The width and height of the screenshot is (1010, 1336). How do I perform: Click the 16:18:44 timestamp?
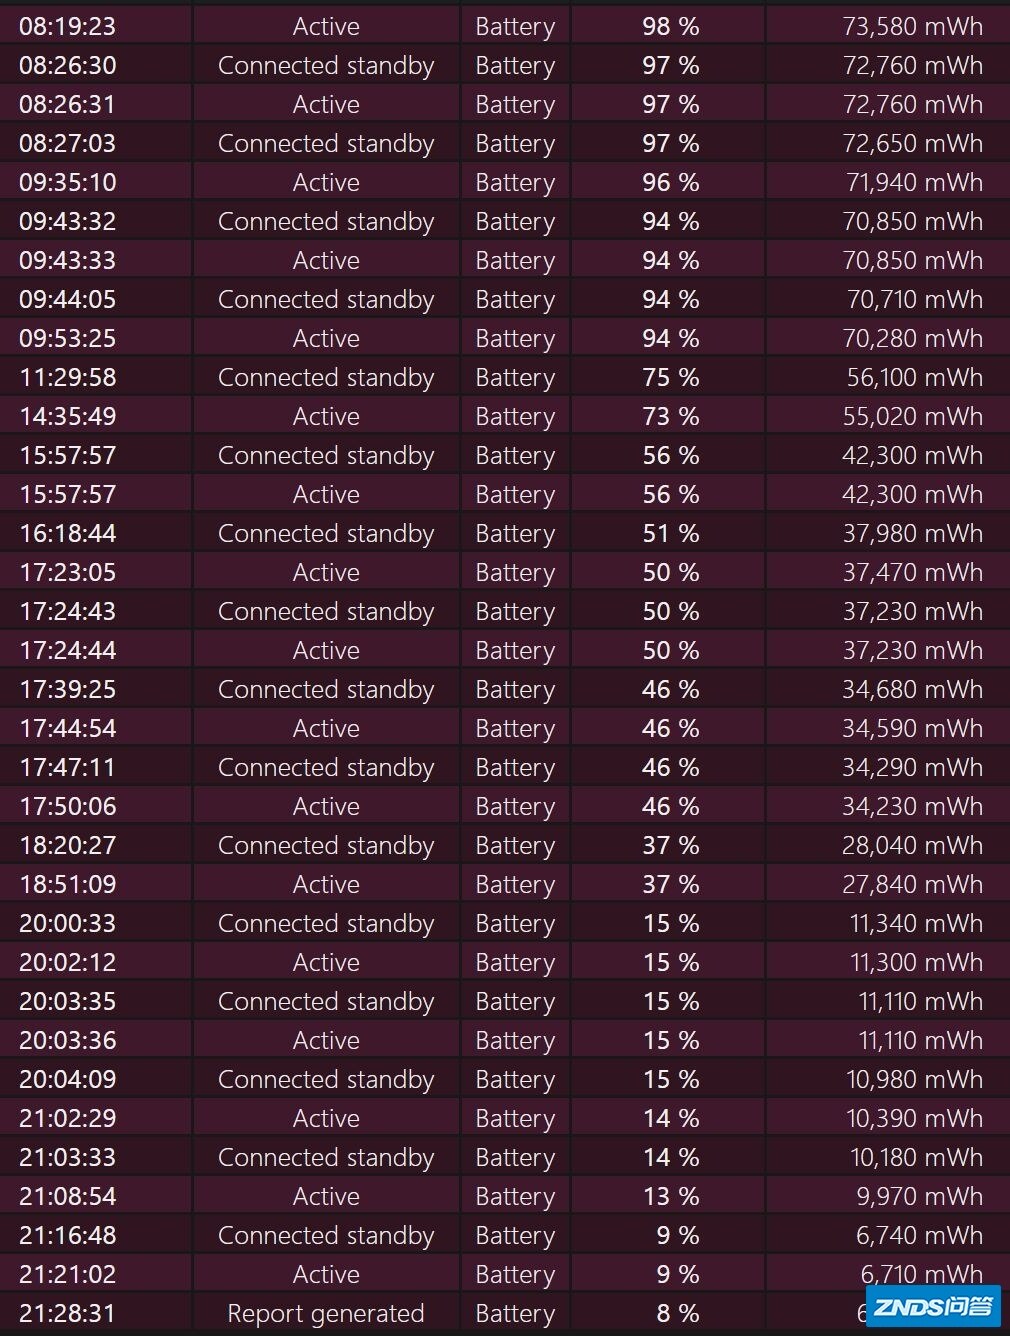click(x=67, y=534)
